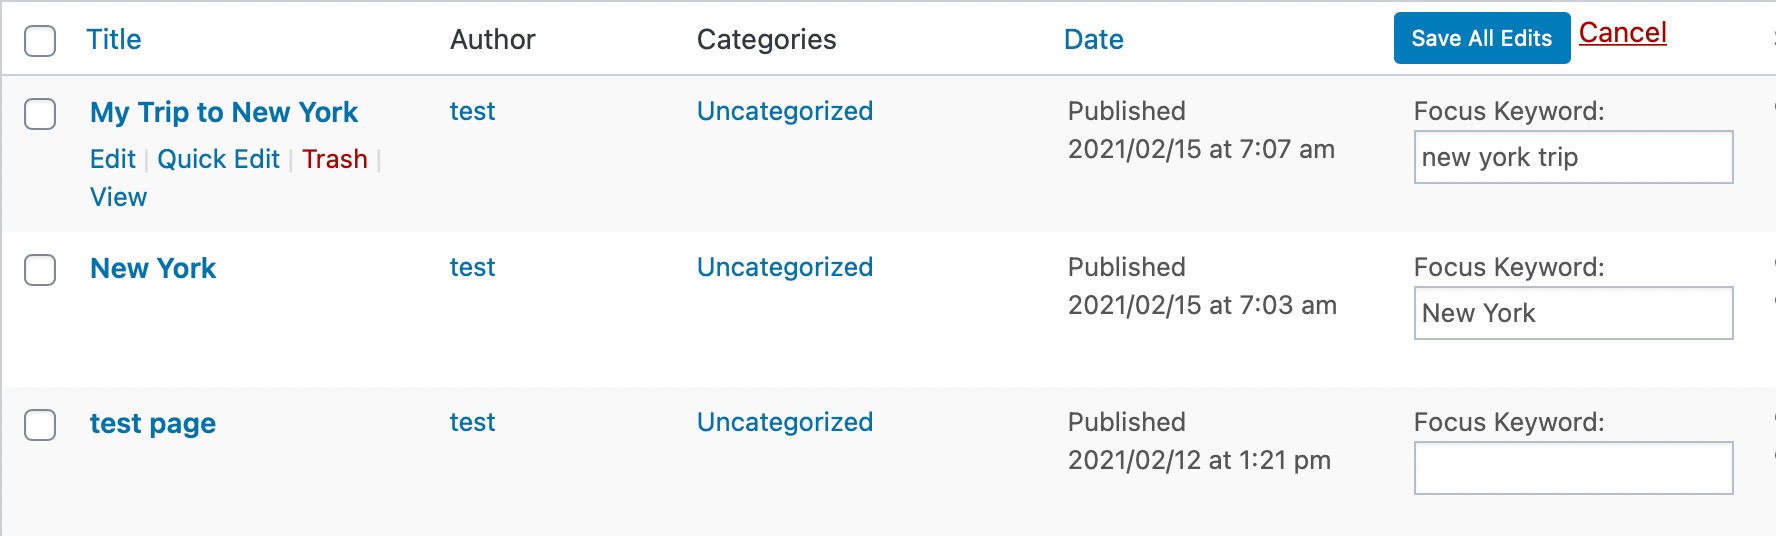1776x536 pixels.
Task: Click focus keyword field with 'New York'
Action: 1572,313
